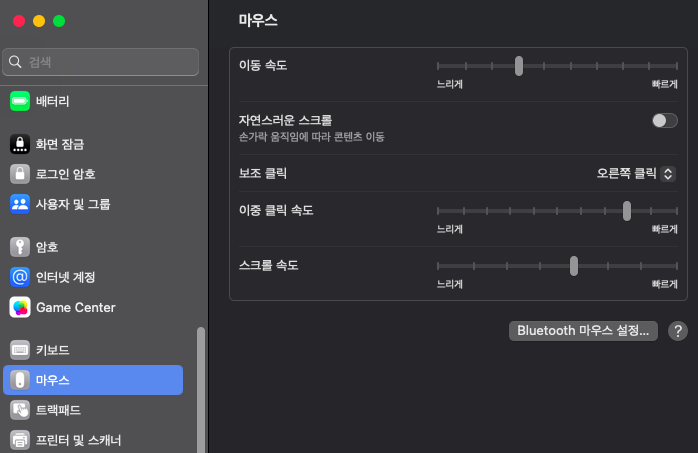Click the Battery icon in sidebar
Screen dimensions: 698x453
click(20, 101)
